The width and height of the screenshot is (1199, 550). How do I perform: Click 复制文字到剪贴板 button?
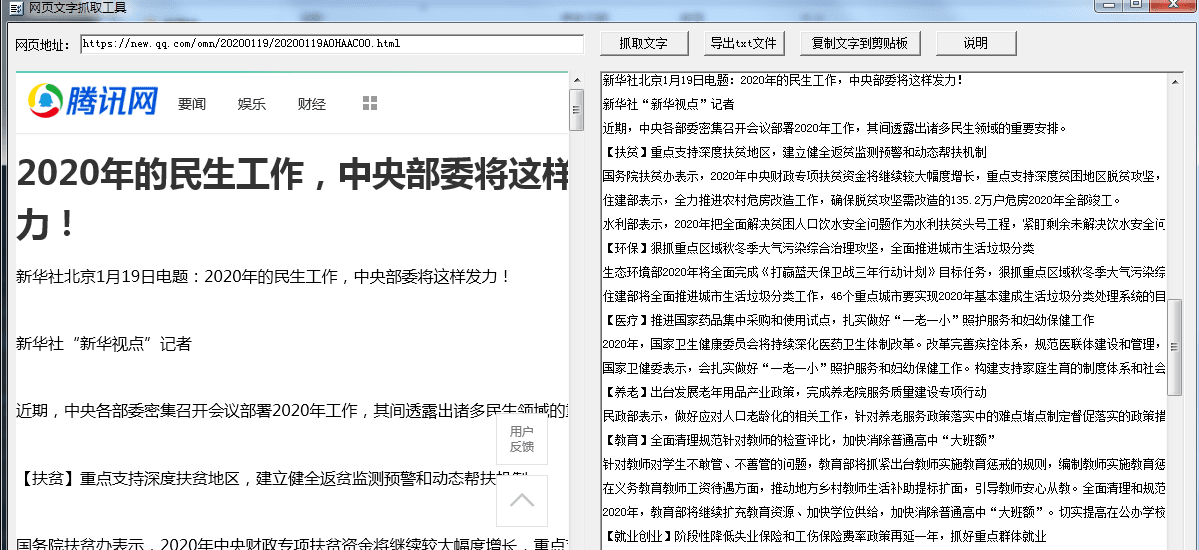point(860,44)
